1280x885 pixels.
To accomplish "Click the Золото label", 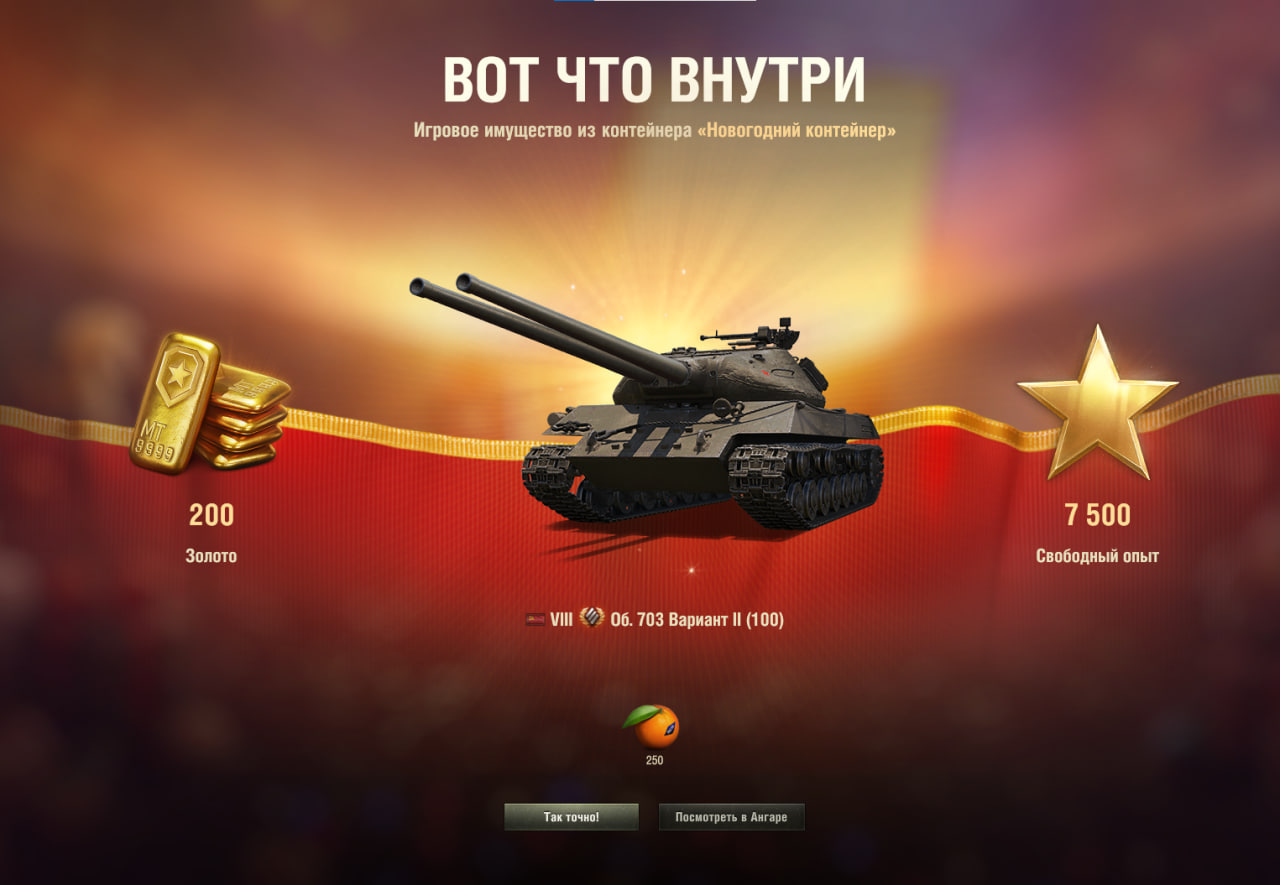I will [211, 556].
